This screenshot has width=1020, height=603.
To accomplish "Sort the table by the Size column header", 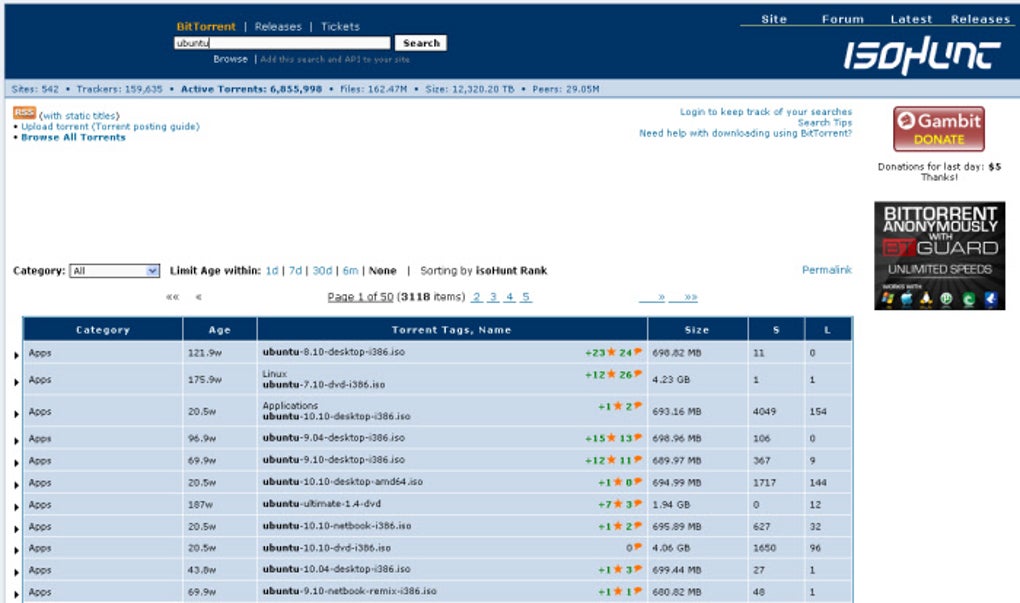I will [697, 330].
